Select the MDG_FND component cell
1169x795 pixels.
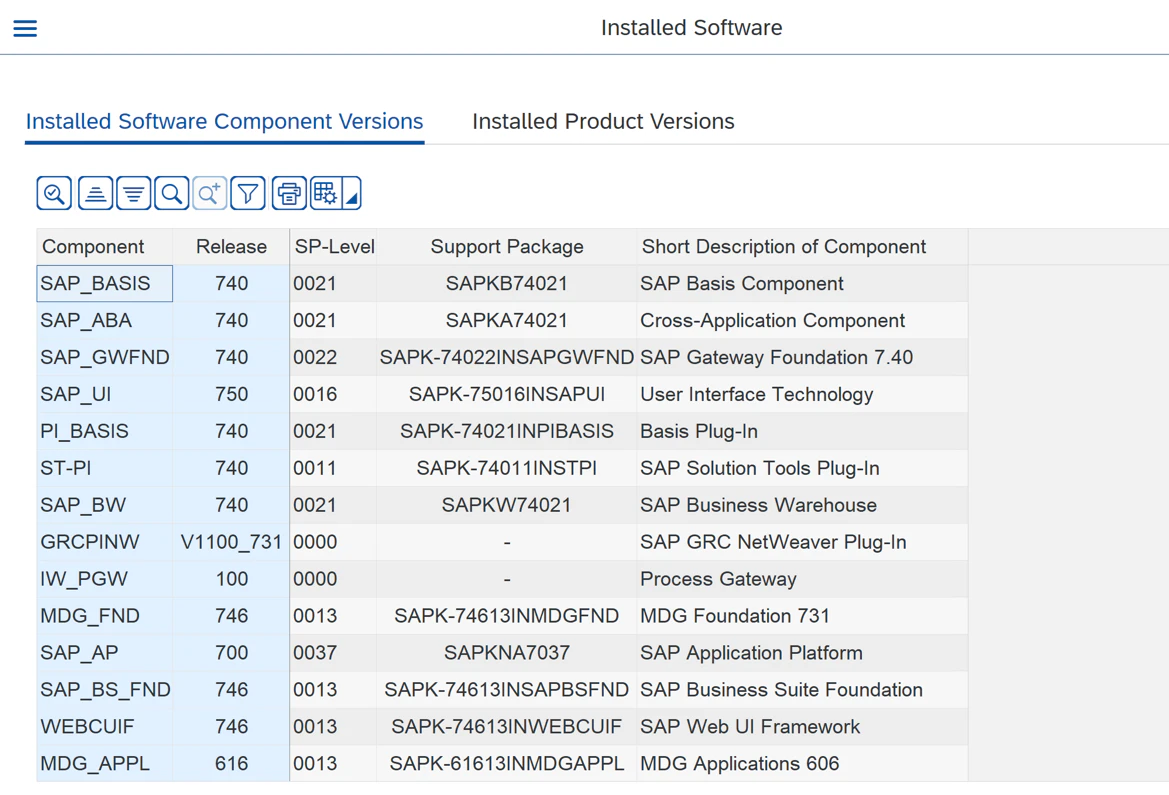(x=104, y=616)
